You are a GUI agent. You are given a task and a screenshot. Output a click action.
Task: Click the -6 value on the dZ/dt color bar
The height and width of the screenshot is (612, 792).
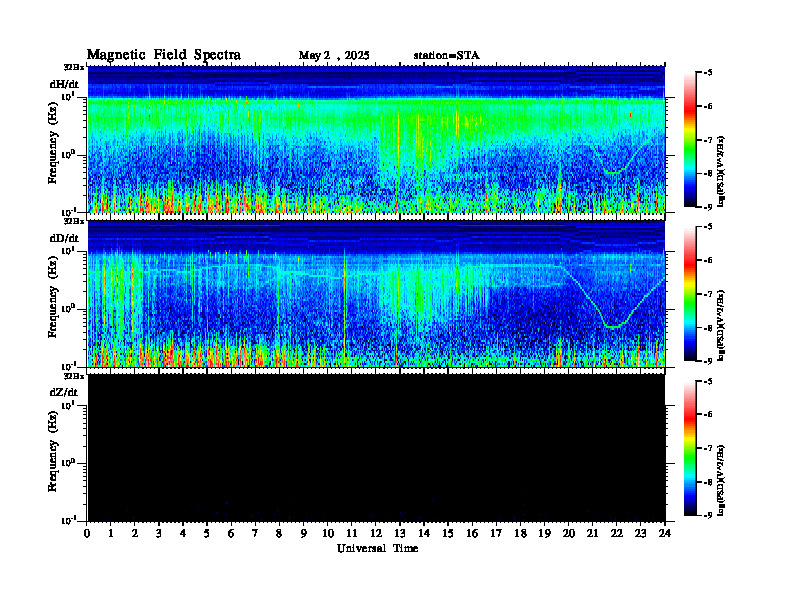[x=708, y=414]
